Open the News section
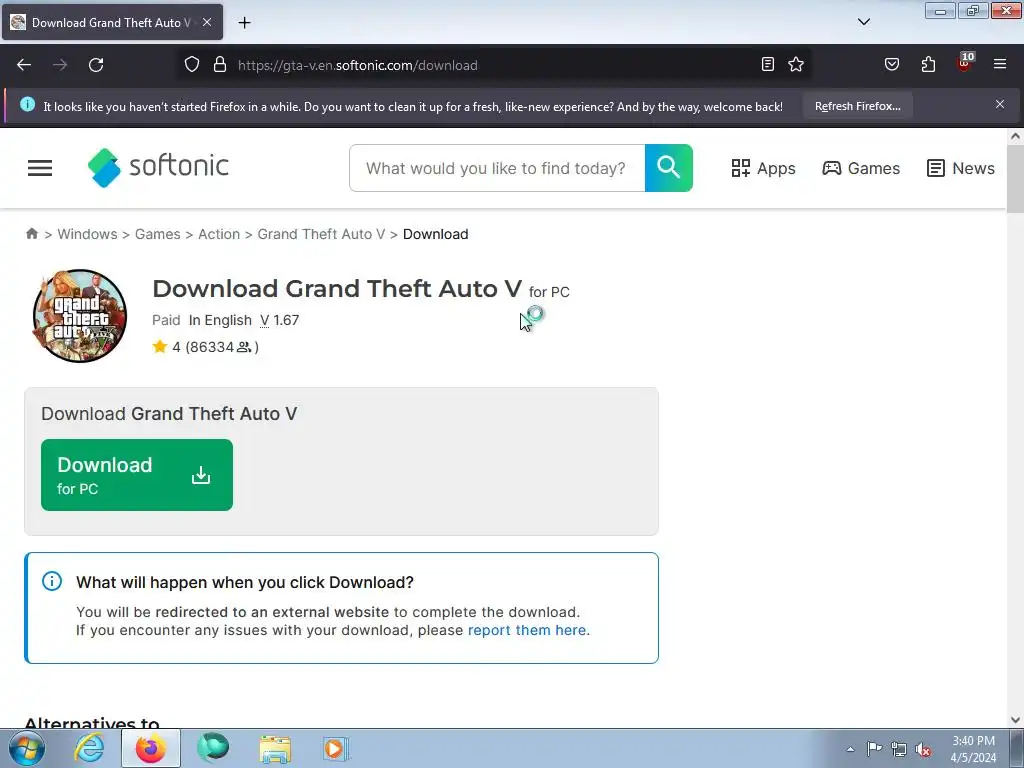Viewport: 1024px width, 768px height. click(961, 168)
